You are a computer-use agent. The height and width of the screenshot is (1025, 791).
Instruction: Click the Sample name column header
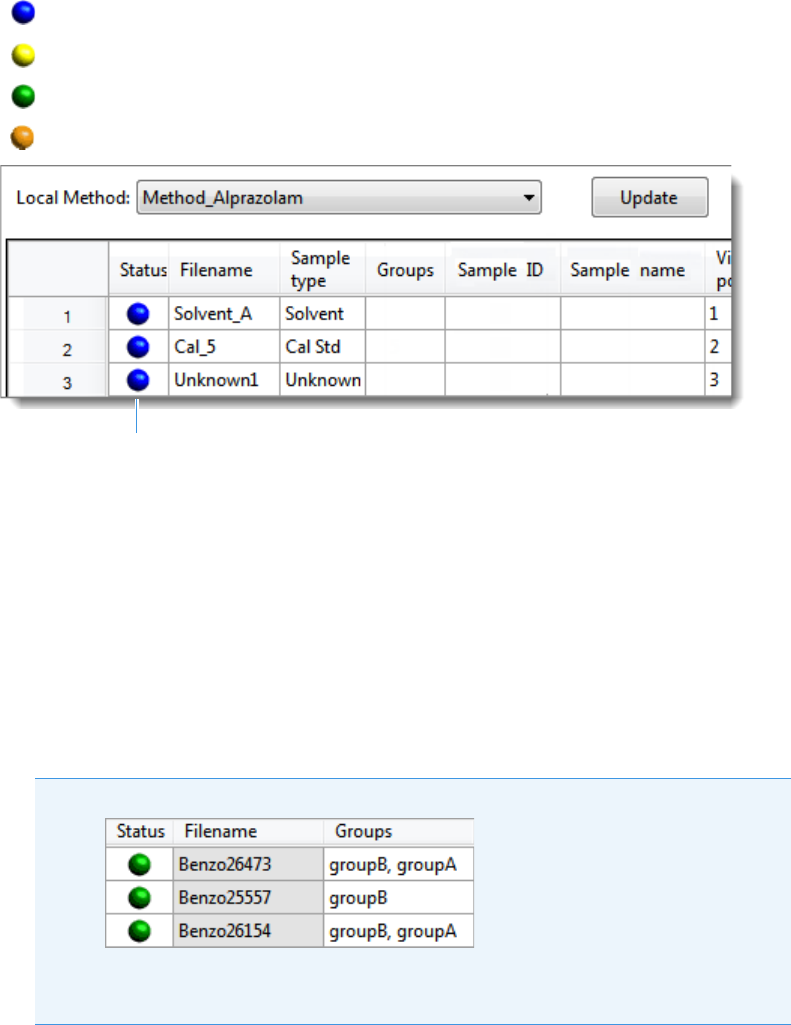(x=633, y=269)
